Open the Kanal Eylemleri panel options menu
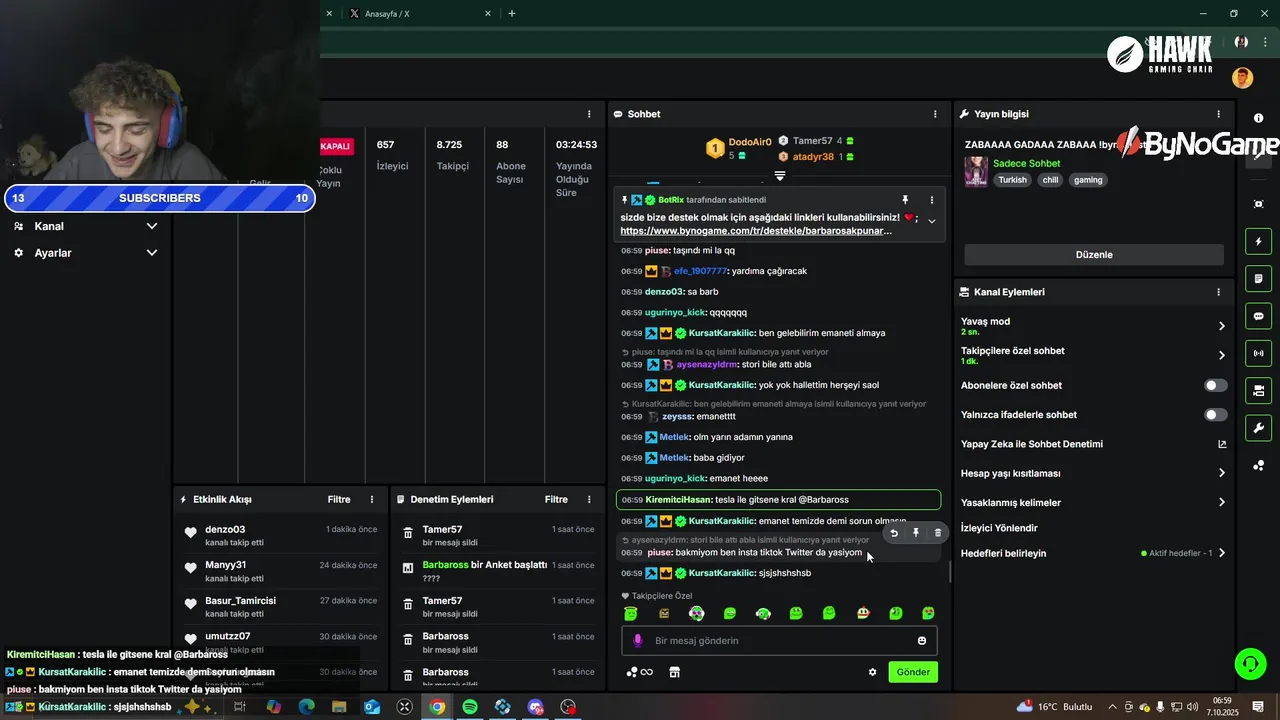The width and height of the screenshot is (1280, 720). [1218, 292]
